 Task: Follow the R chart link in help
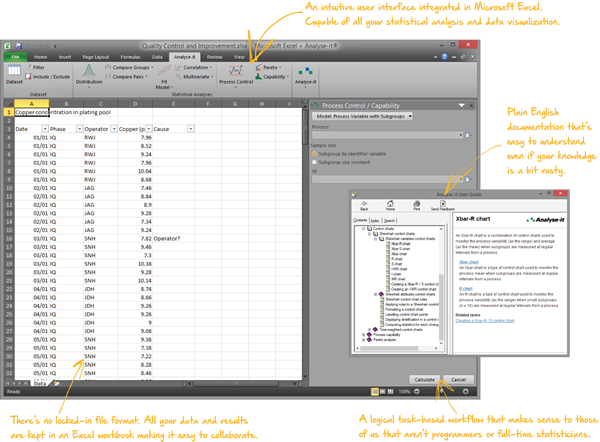pyautogui.click(x=466, y=289)
